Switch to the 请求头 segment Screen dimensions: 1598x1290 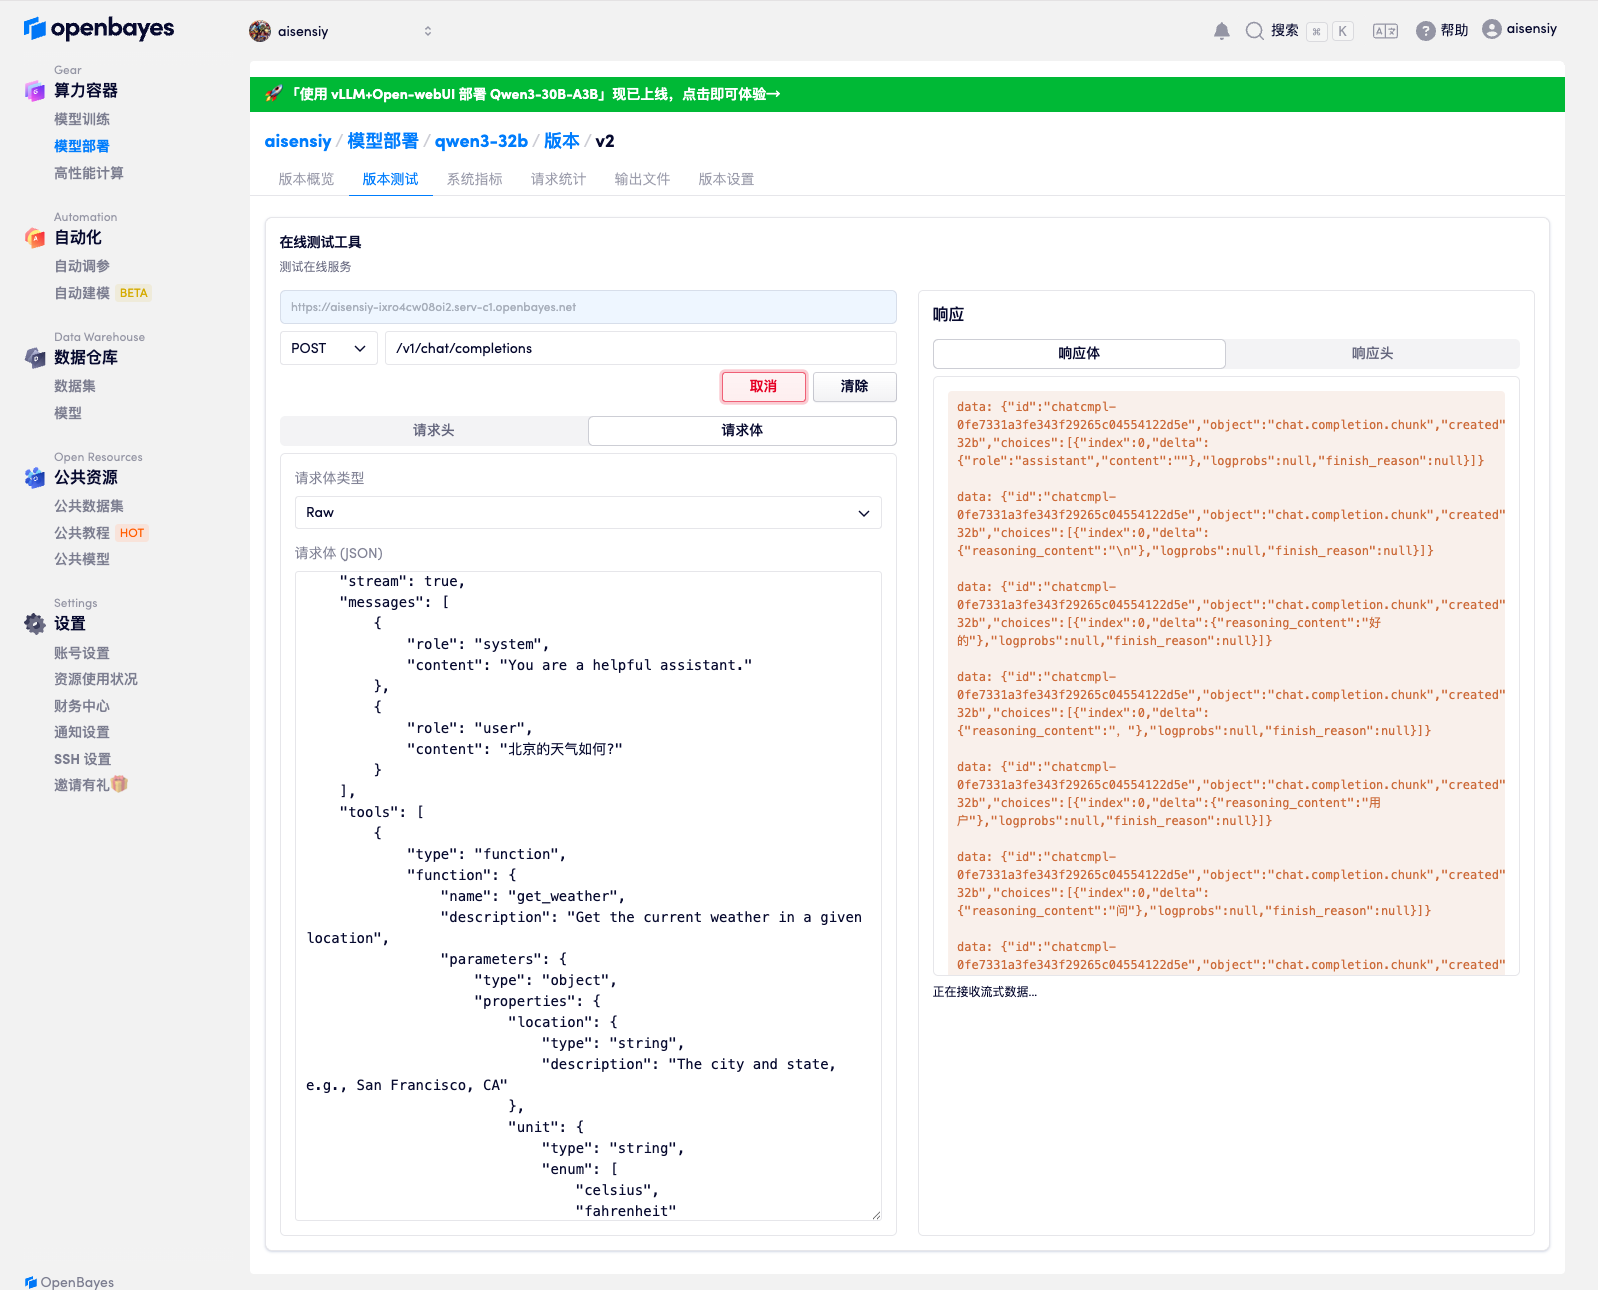point(434,430)
